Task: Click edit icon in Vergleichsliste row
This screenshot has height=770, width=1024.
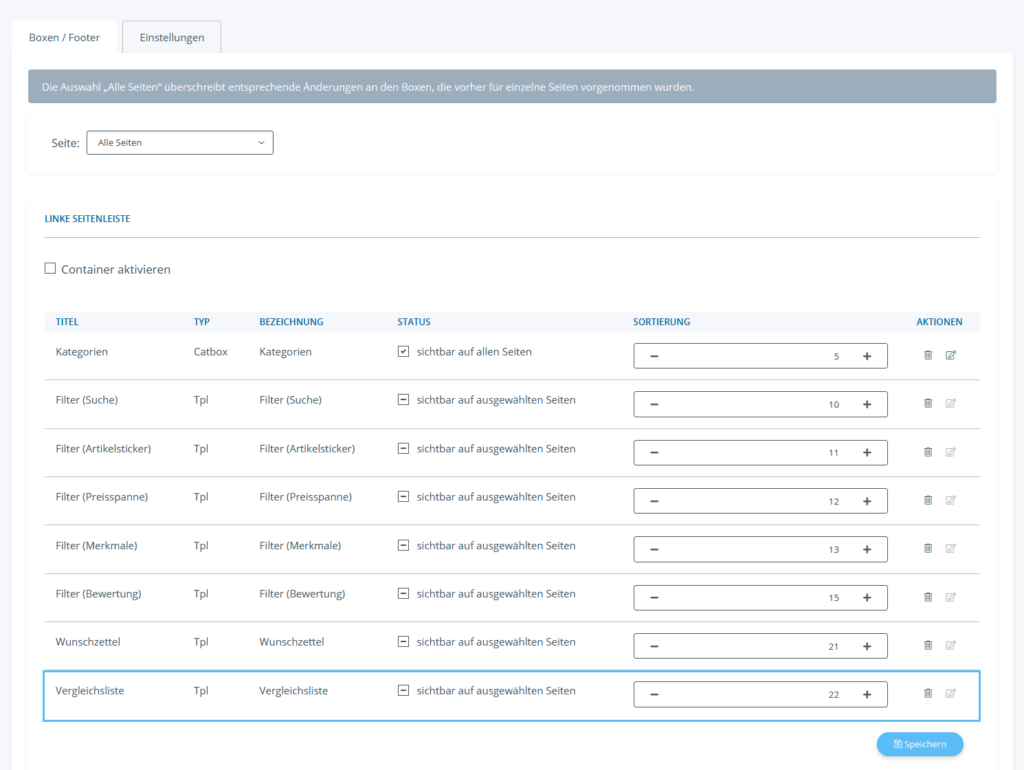Action: 951,693
